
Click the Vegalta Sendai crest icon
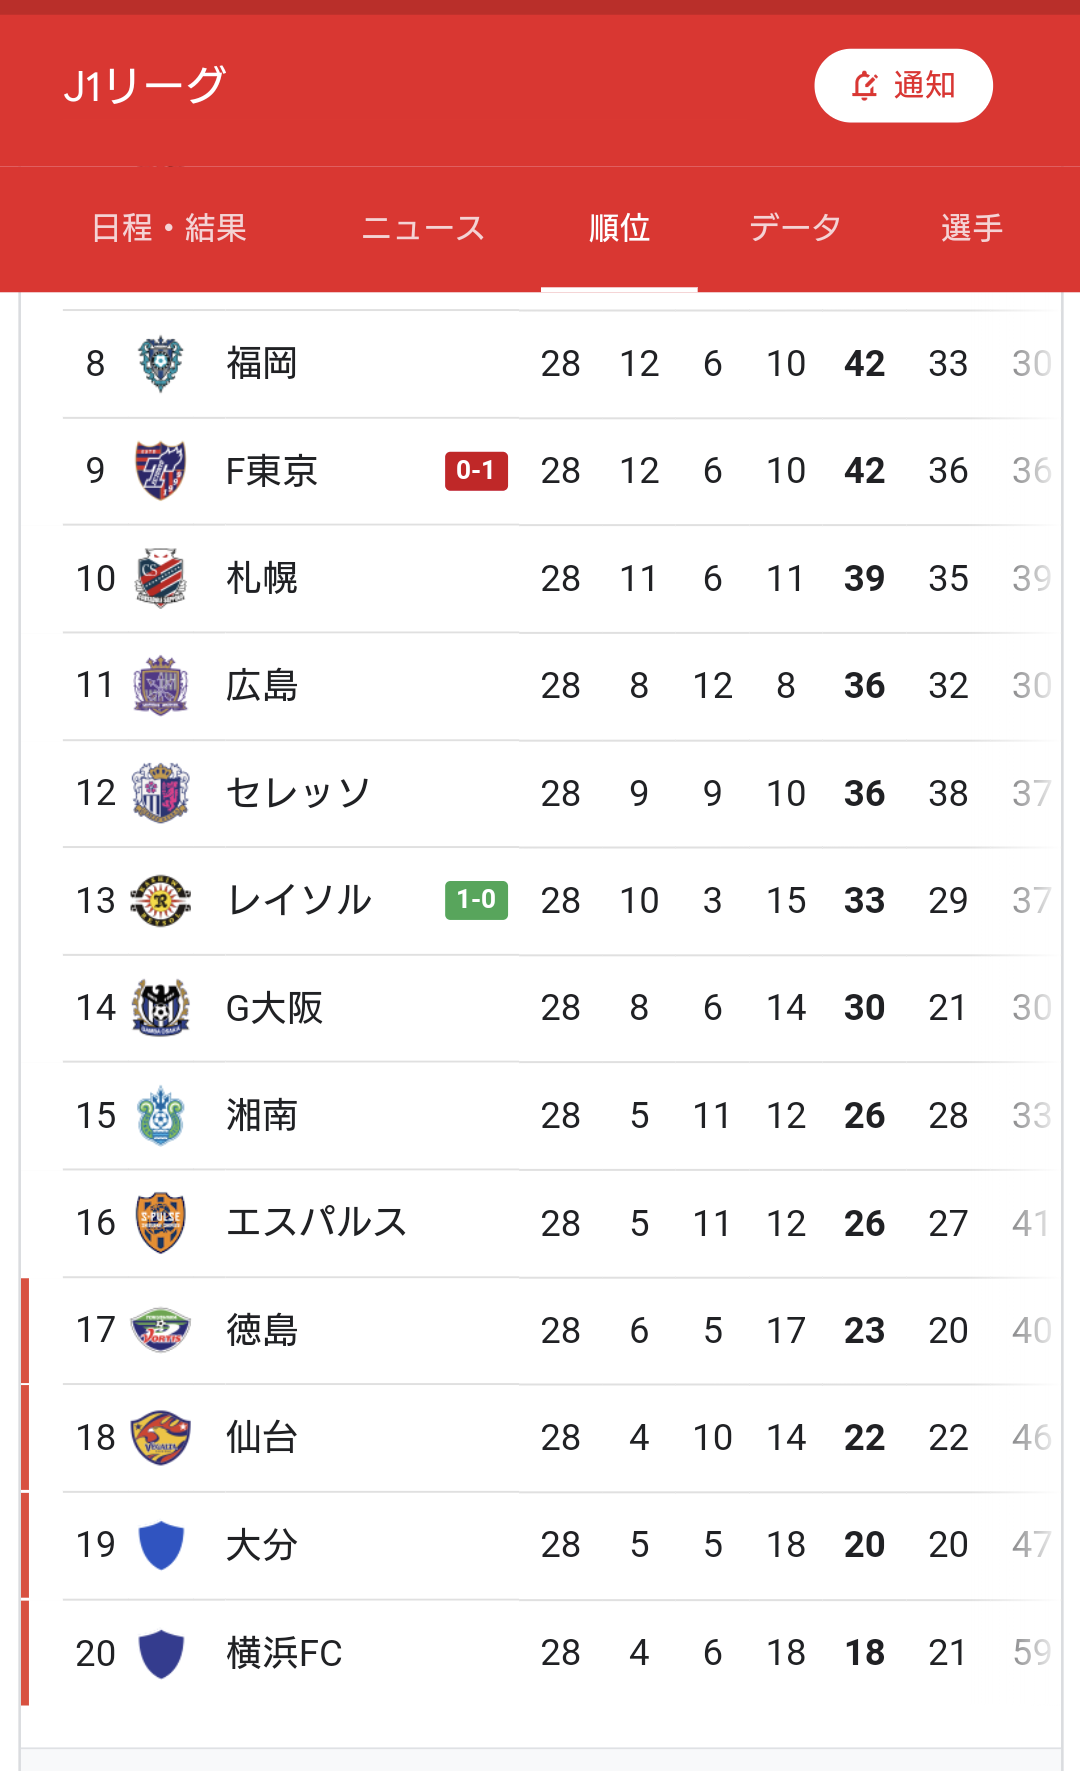(x=160, y=1438)
